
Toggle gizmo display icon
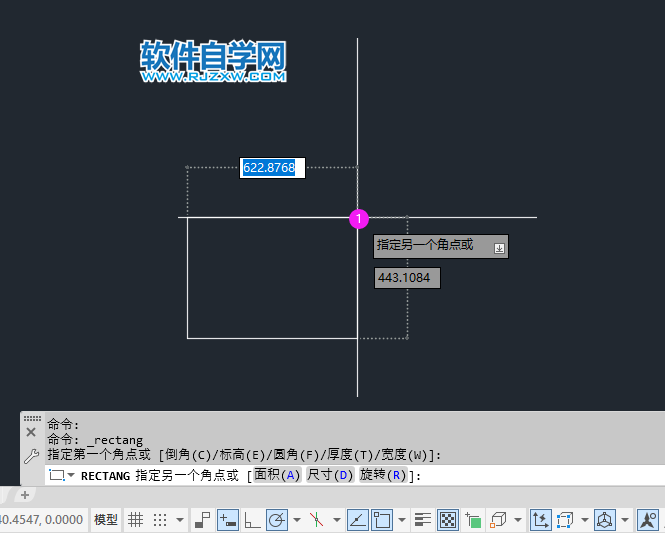pyautogui.click(x=605, y=520)
